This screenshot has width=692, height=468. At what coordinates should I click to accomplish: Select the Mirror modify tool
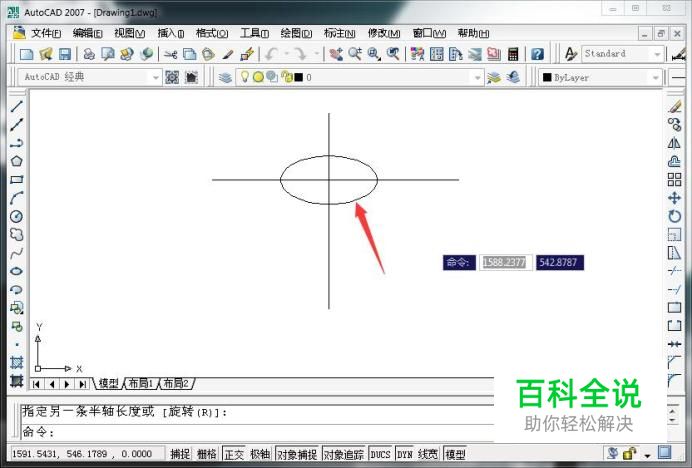674,143
